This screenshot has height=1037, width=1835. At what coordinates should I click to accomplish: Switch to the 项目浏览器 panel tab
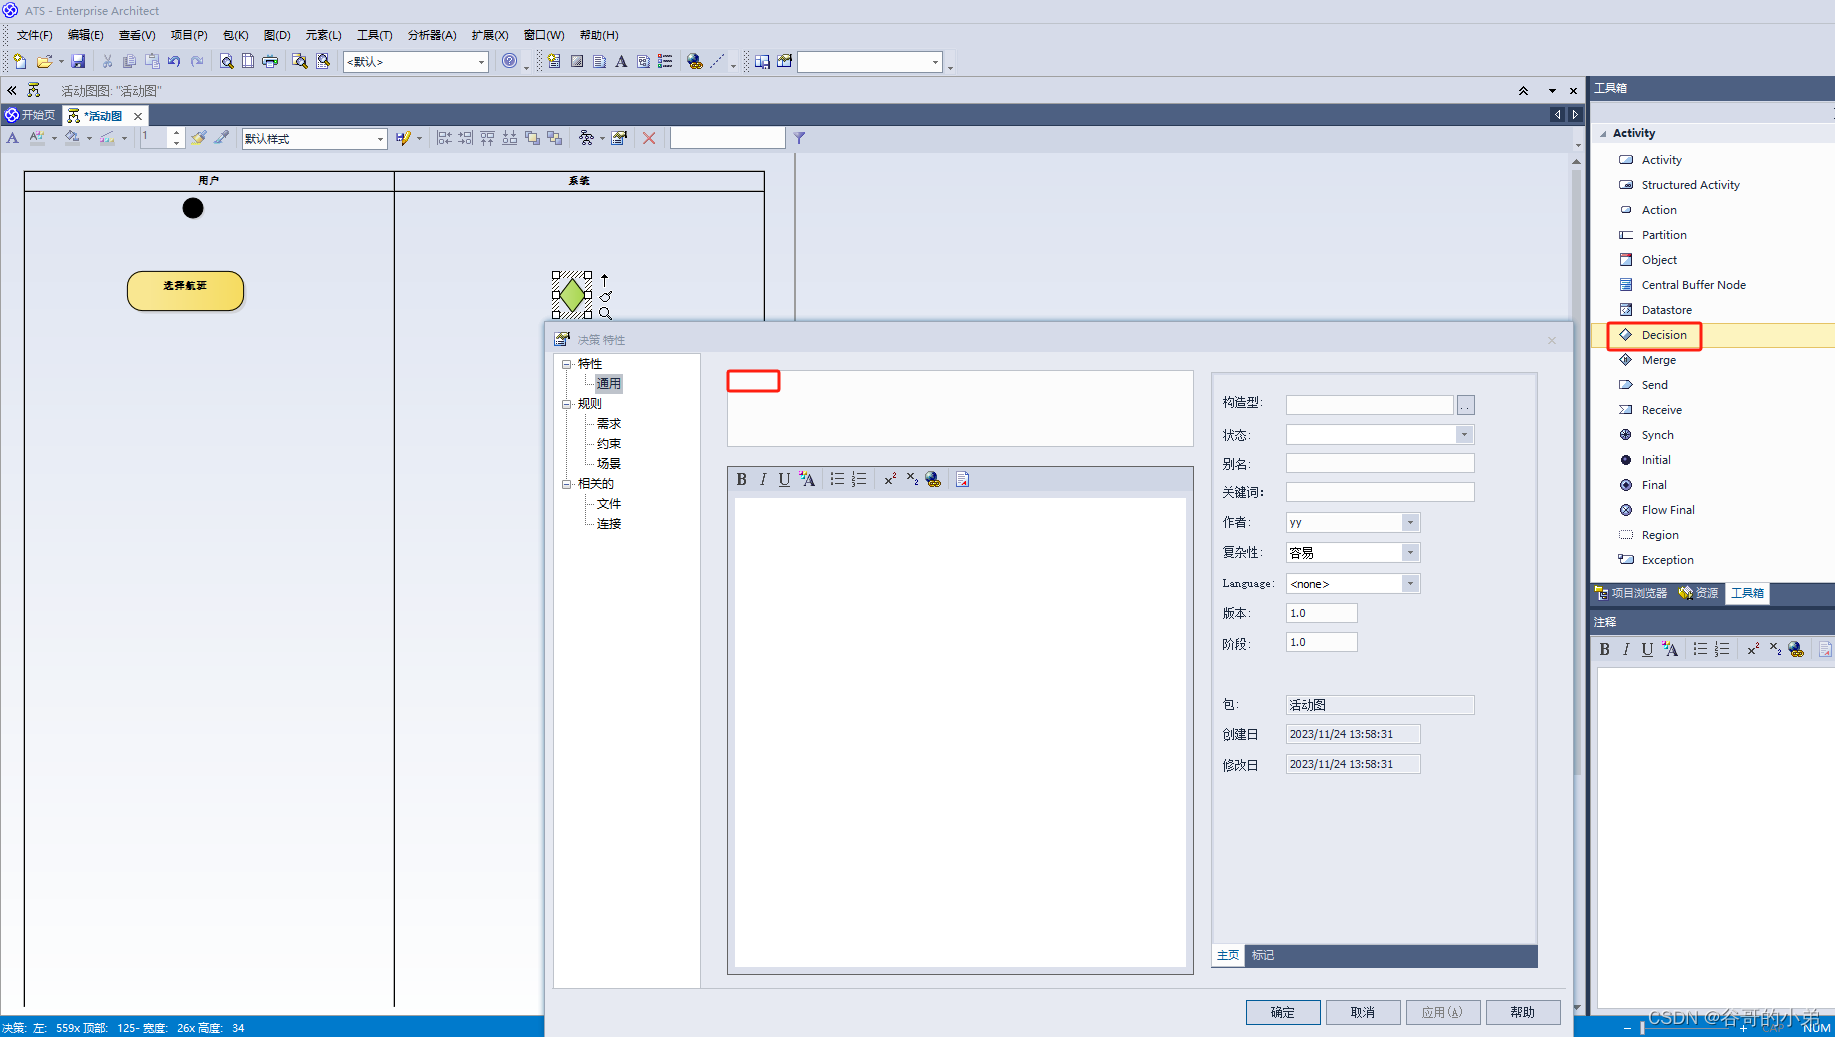(x=1631, y=593)
